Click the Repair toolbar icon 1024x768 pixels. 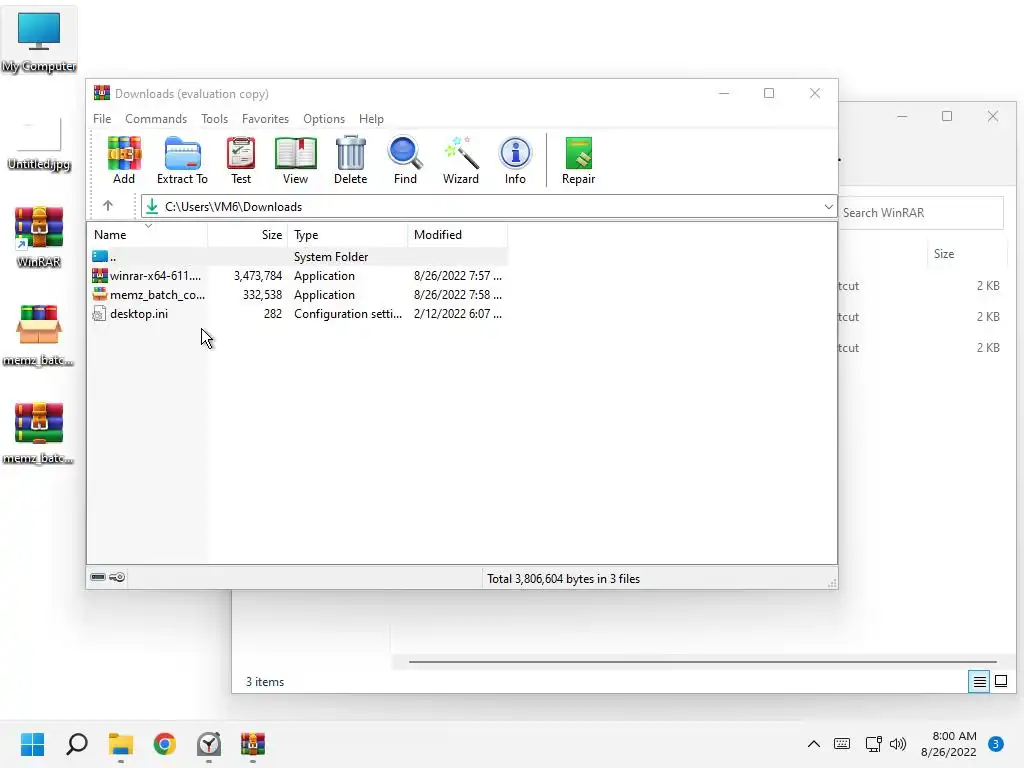579,161
